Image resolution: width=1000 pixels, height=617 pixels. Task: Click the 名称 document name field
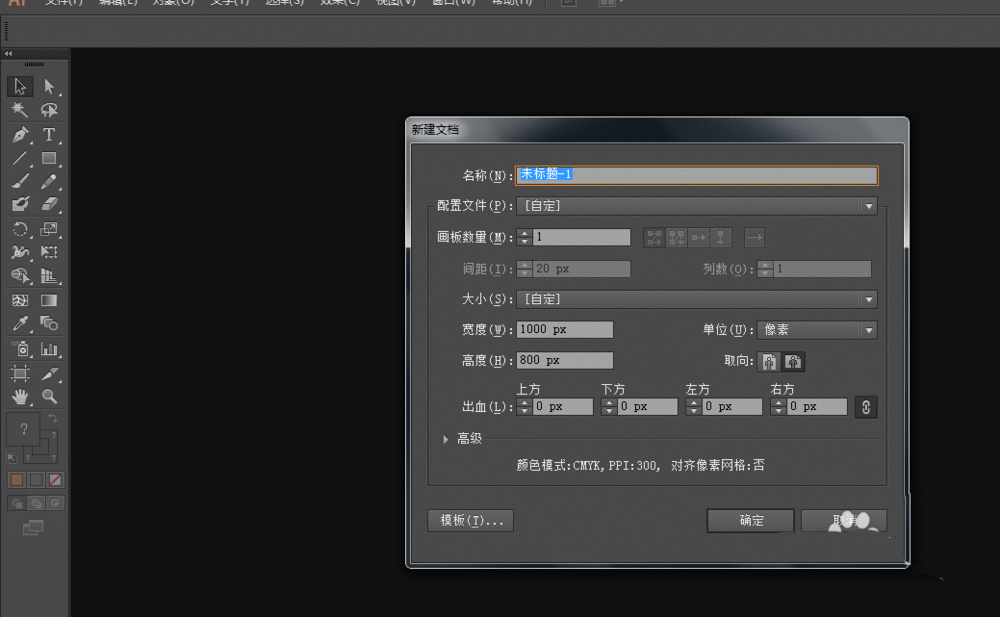tap(697, 174)
